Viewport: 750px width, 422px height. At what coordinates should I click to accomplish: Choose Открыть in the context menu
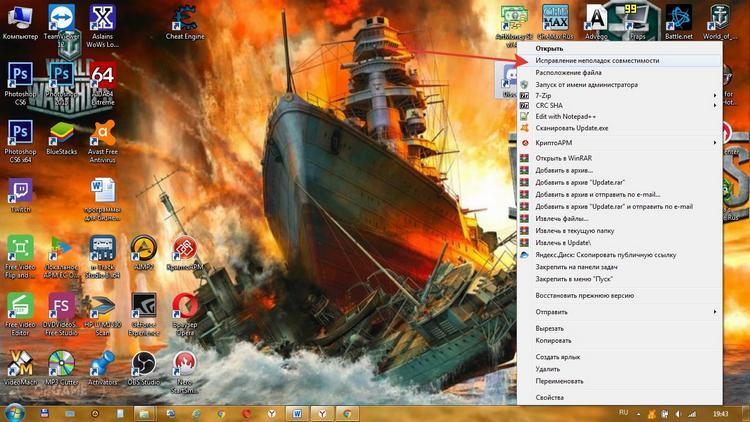point(620,48)
